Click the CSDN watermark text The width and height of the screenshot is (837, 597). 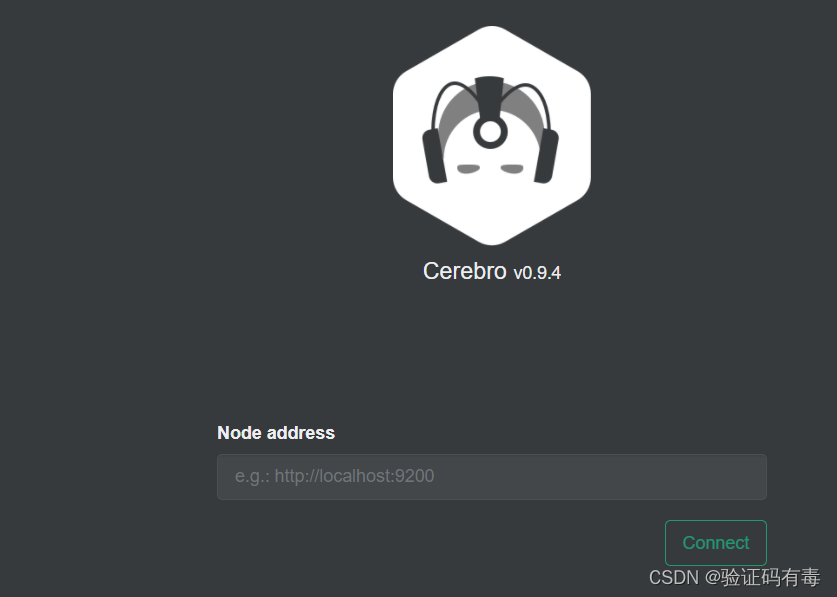tap(674, 578)
